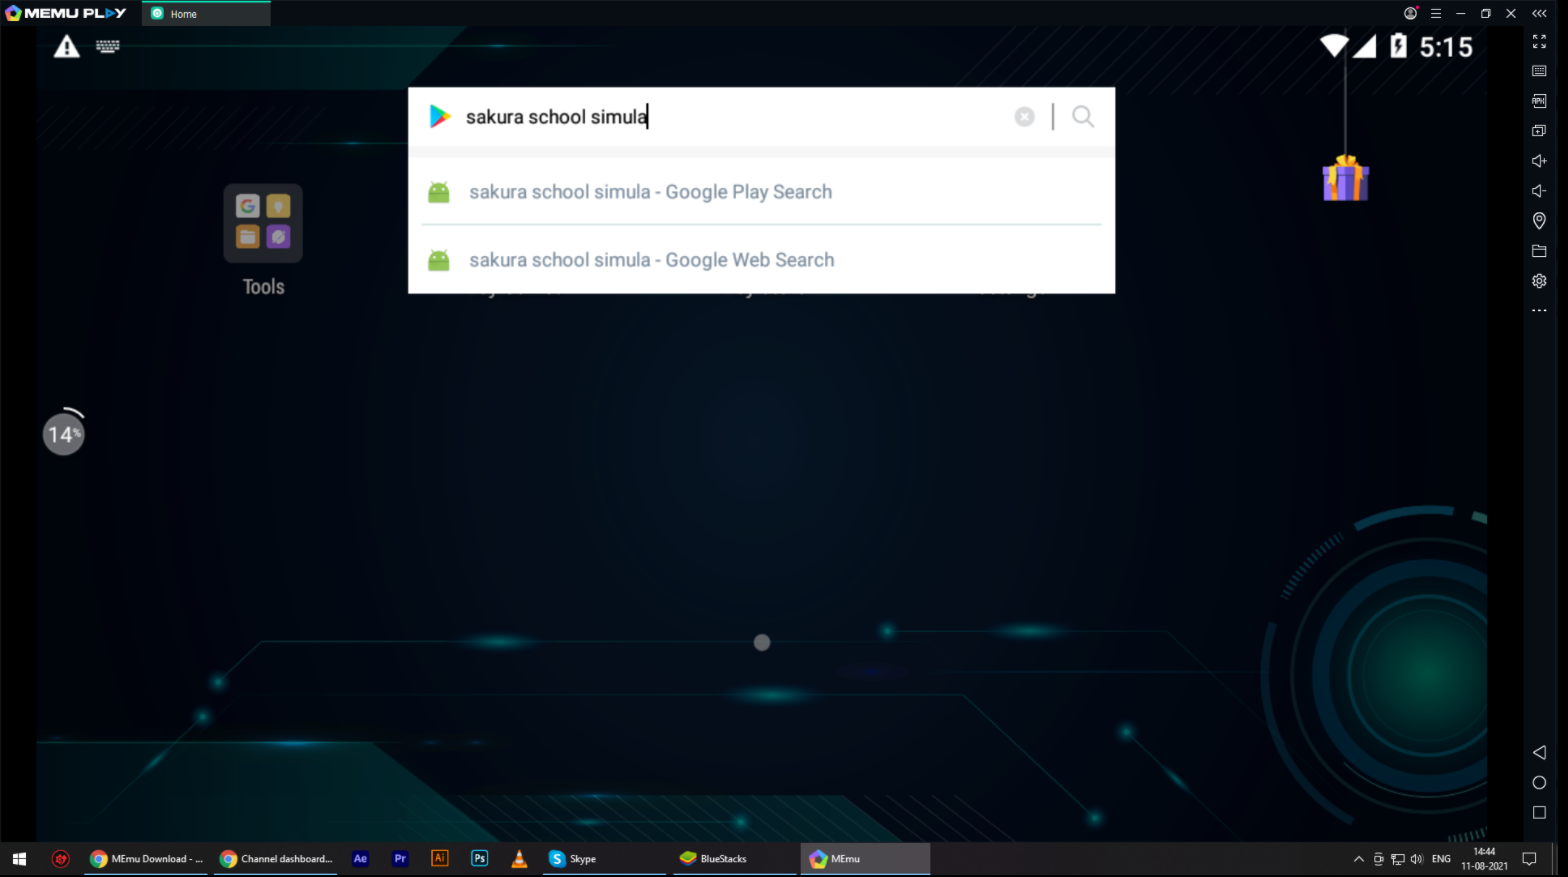
Task: Click the volume down icon in sidebar
Action: [1539, 191]
